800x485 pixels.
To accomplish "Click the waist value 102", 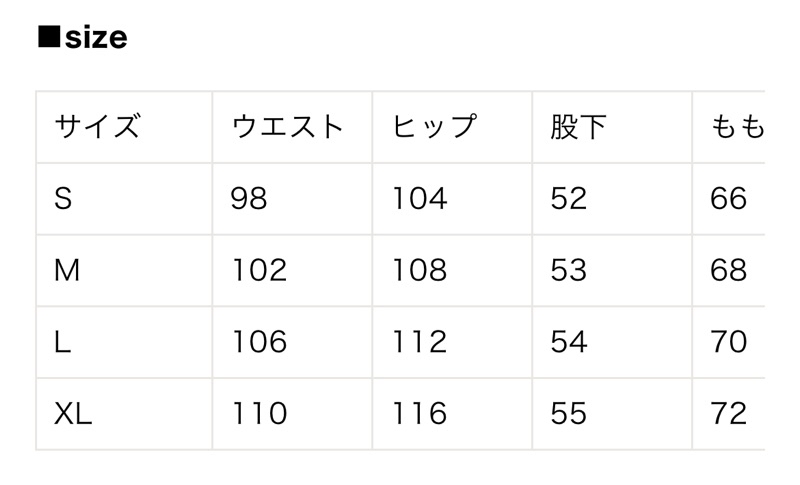I will [x=259, y=270].
